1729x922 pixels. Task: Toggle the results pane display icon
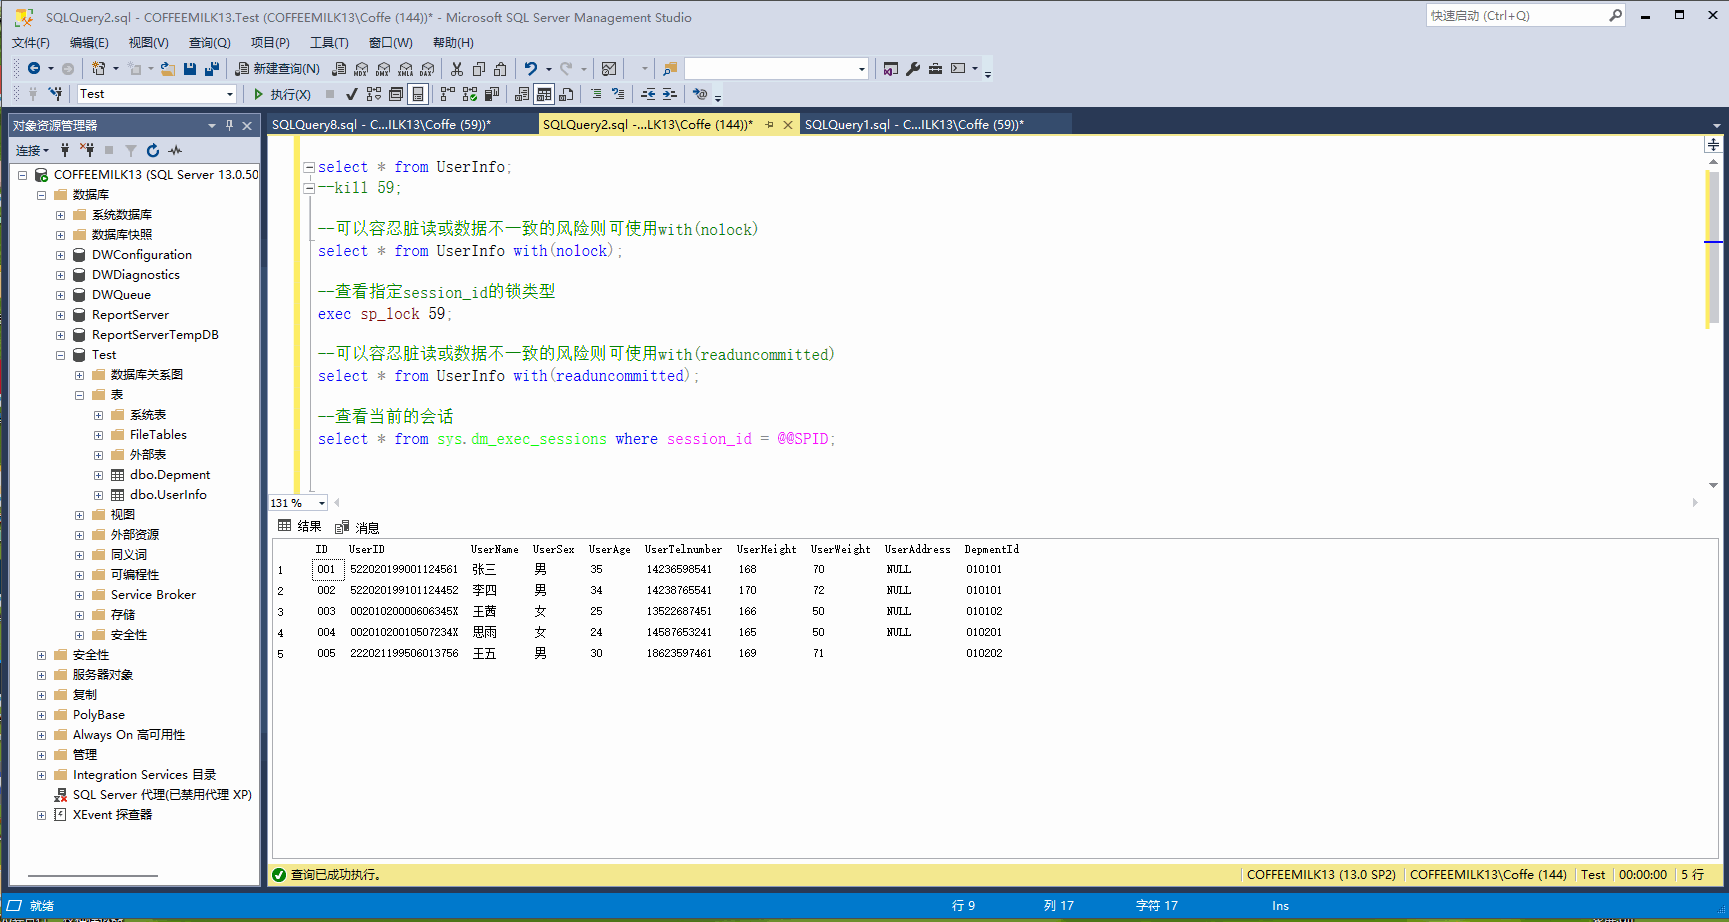(x=416, y=93)
